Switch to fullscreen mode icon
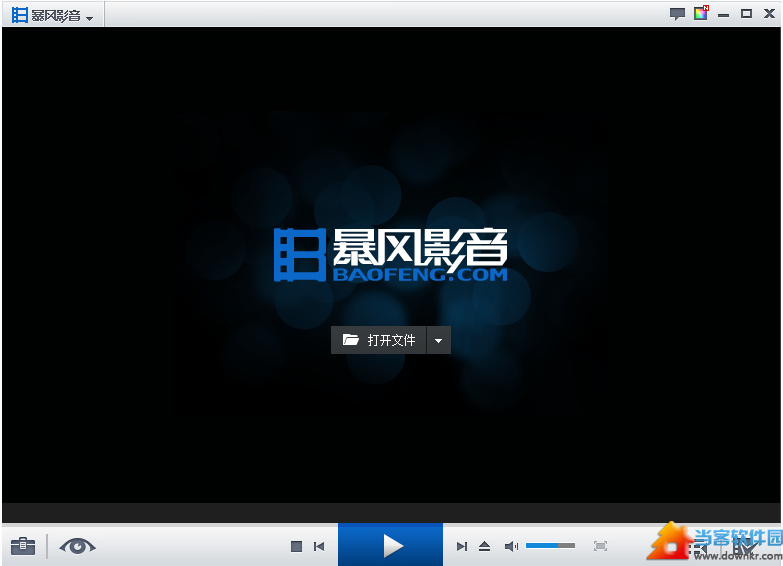This screenshot has width=783, height=566. pyautogui.click(x=601, y=546)
